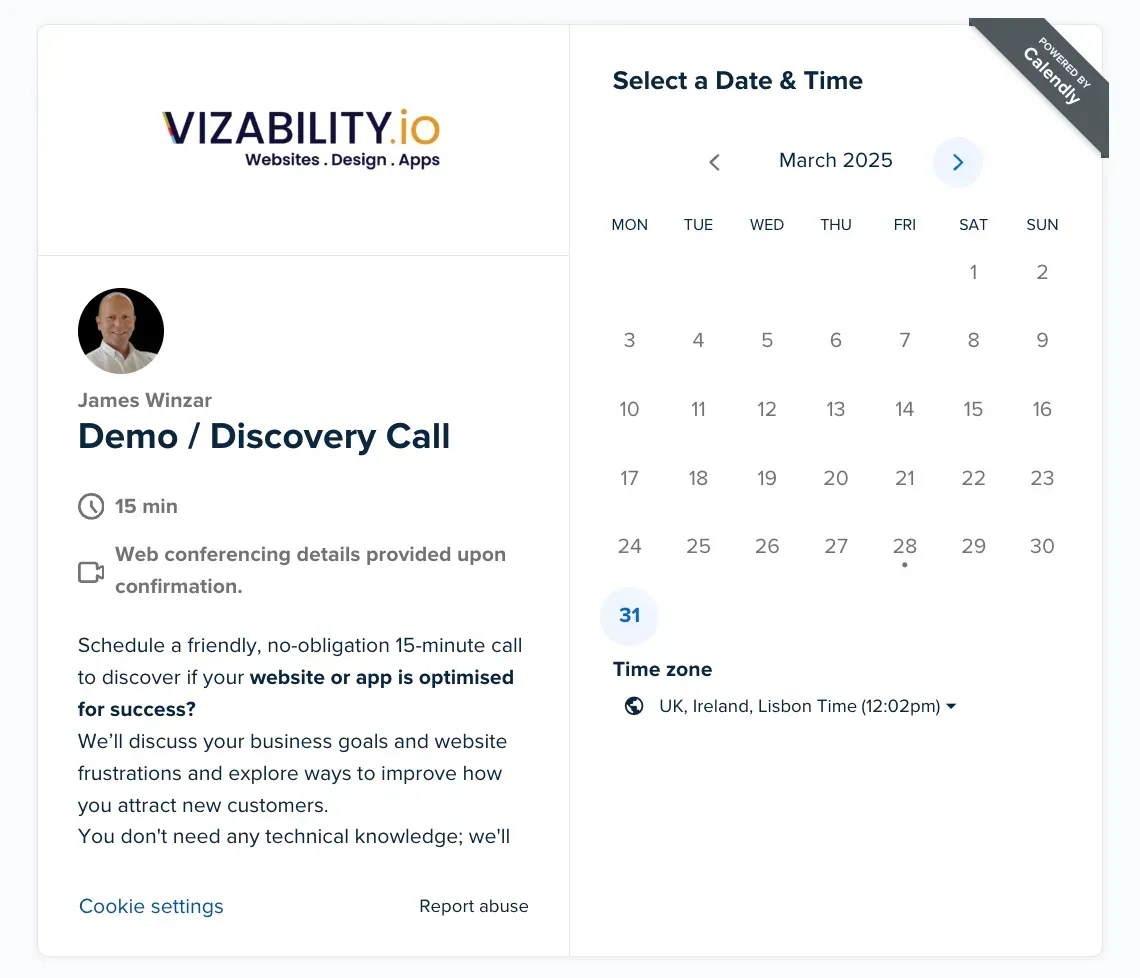This screenshot has width=1140, height=978.
Task: Click date 6 in the calendar
Action: pyautogui.click(x=836, y=340)
